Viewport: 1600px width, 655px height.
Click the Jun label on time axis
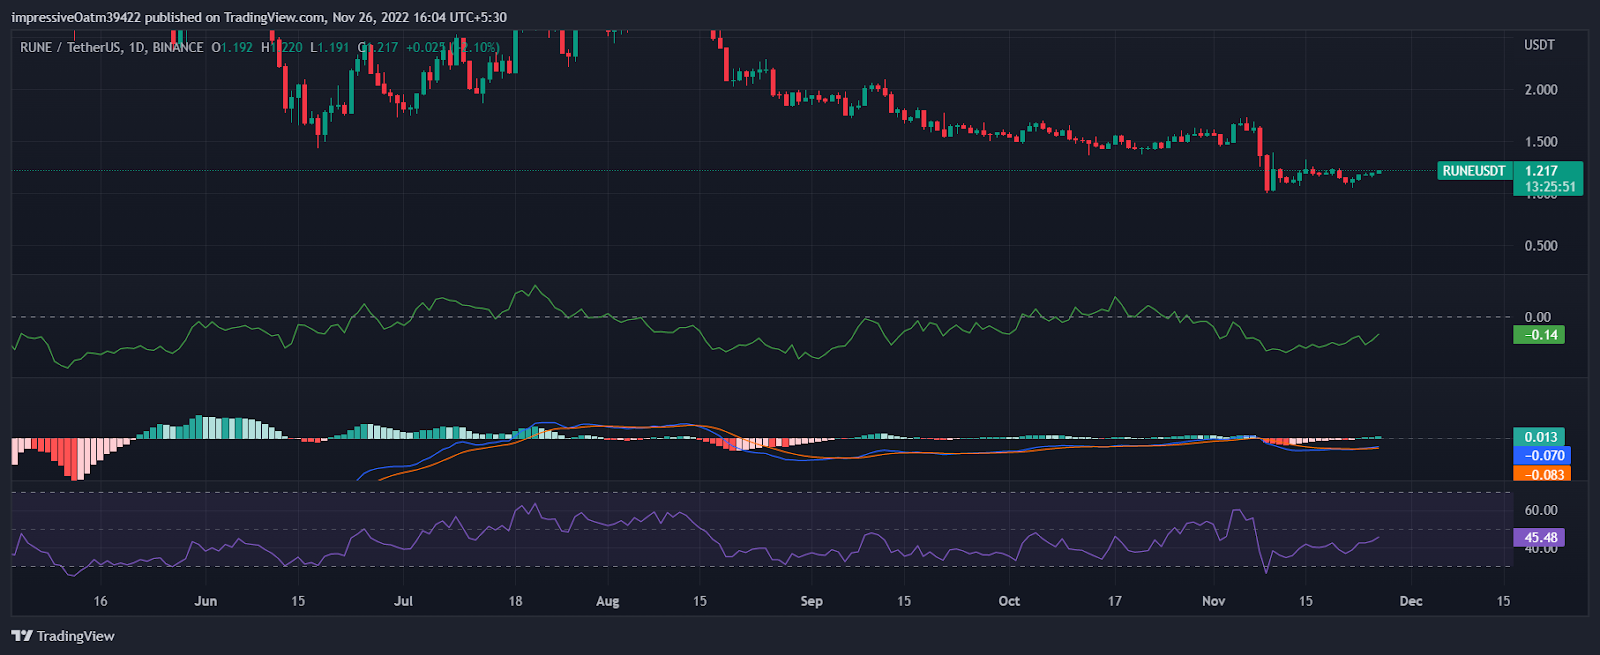click(205, 601)
